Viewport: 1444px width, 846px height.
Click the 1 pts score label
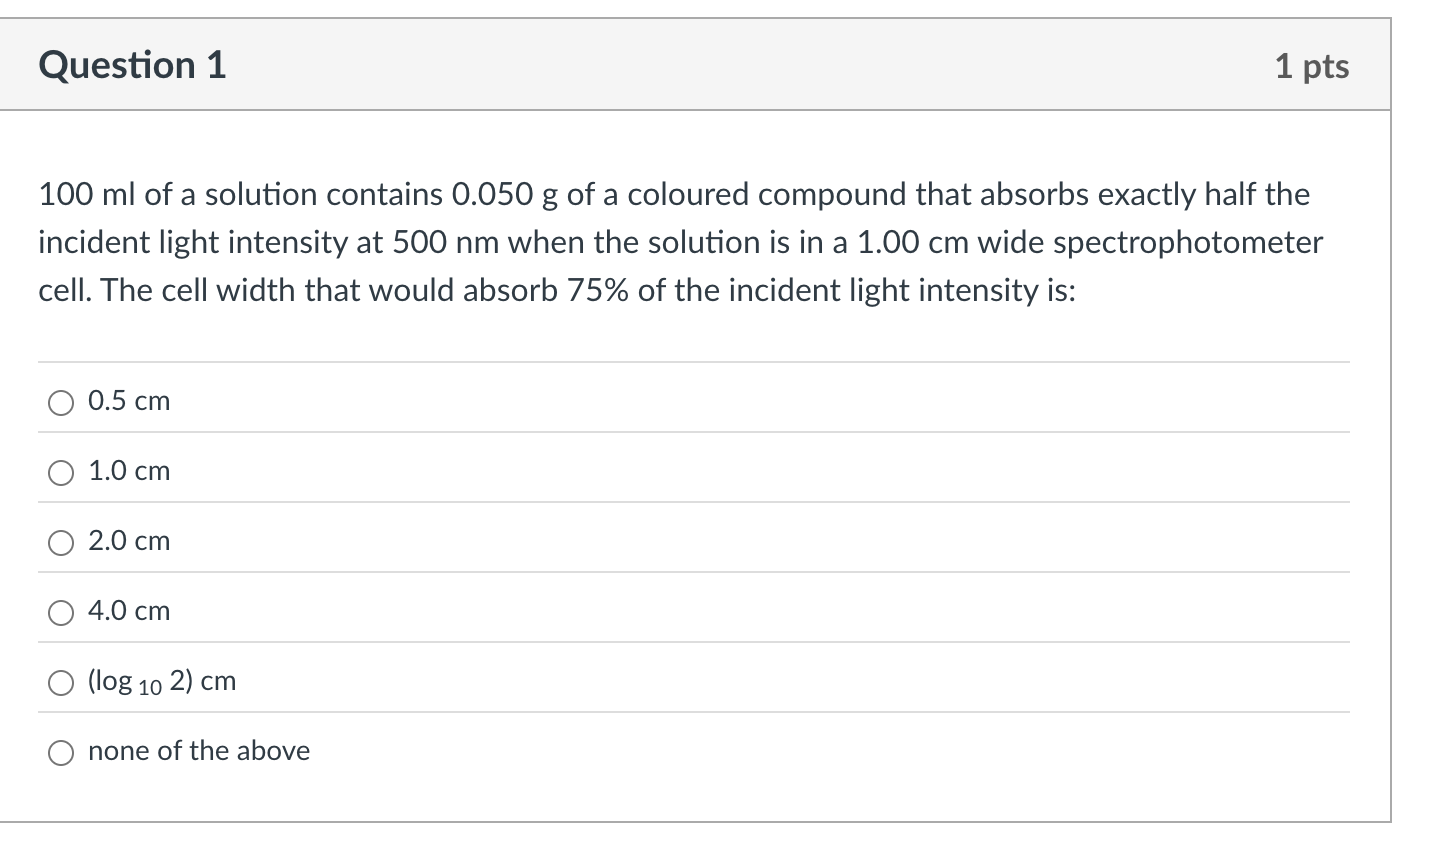point(1312,66)
